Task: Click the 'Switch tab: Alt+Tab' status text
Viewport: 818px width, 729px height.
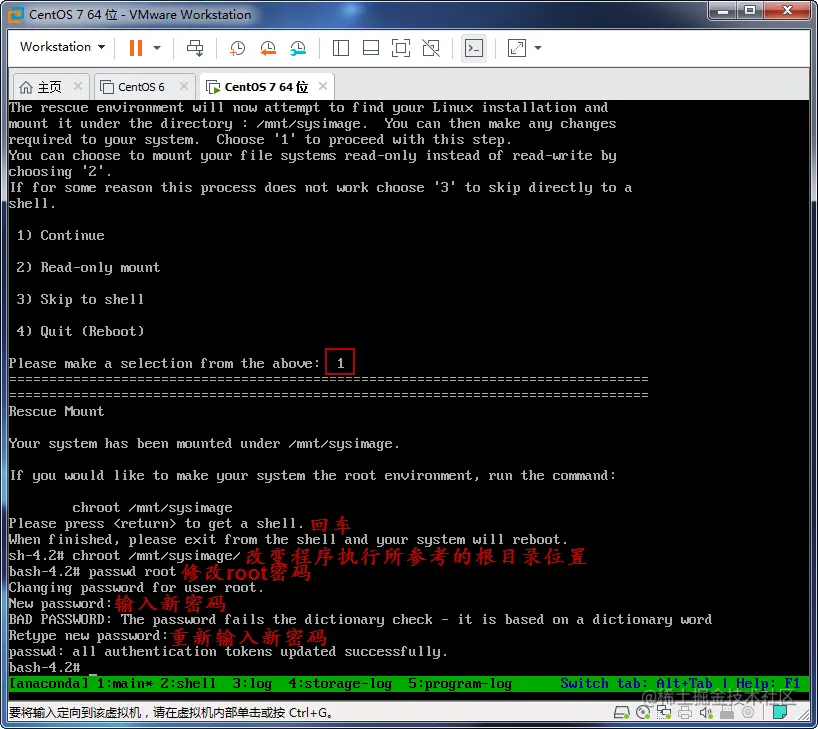Action: pos(636,684)
